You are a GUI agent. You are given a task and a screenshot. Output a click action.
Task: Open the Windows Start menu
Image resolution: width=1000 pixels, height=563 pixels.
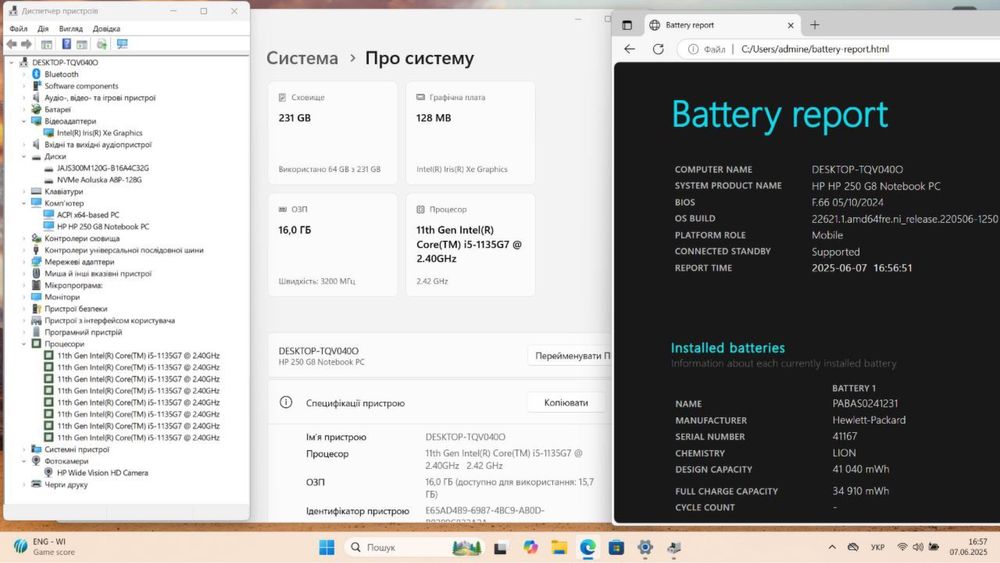click(327, 547)
